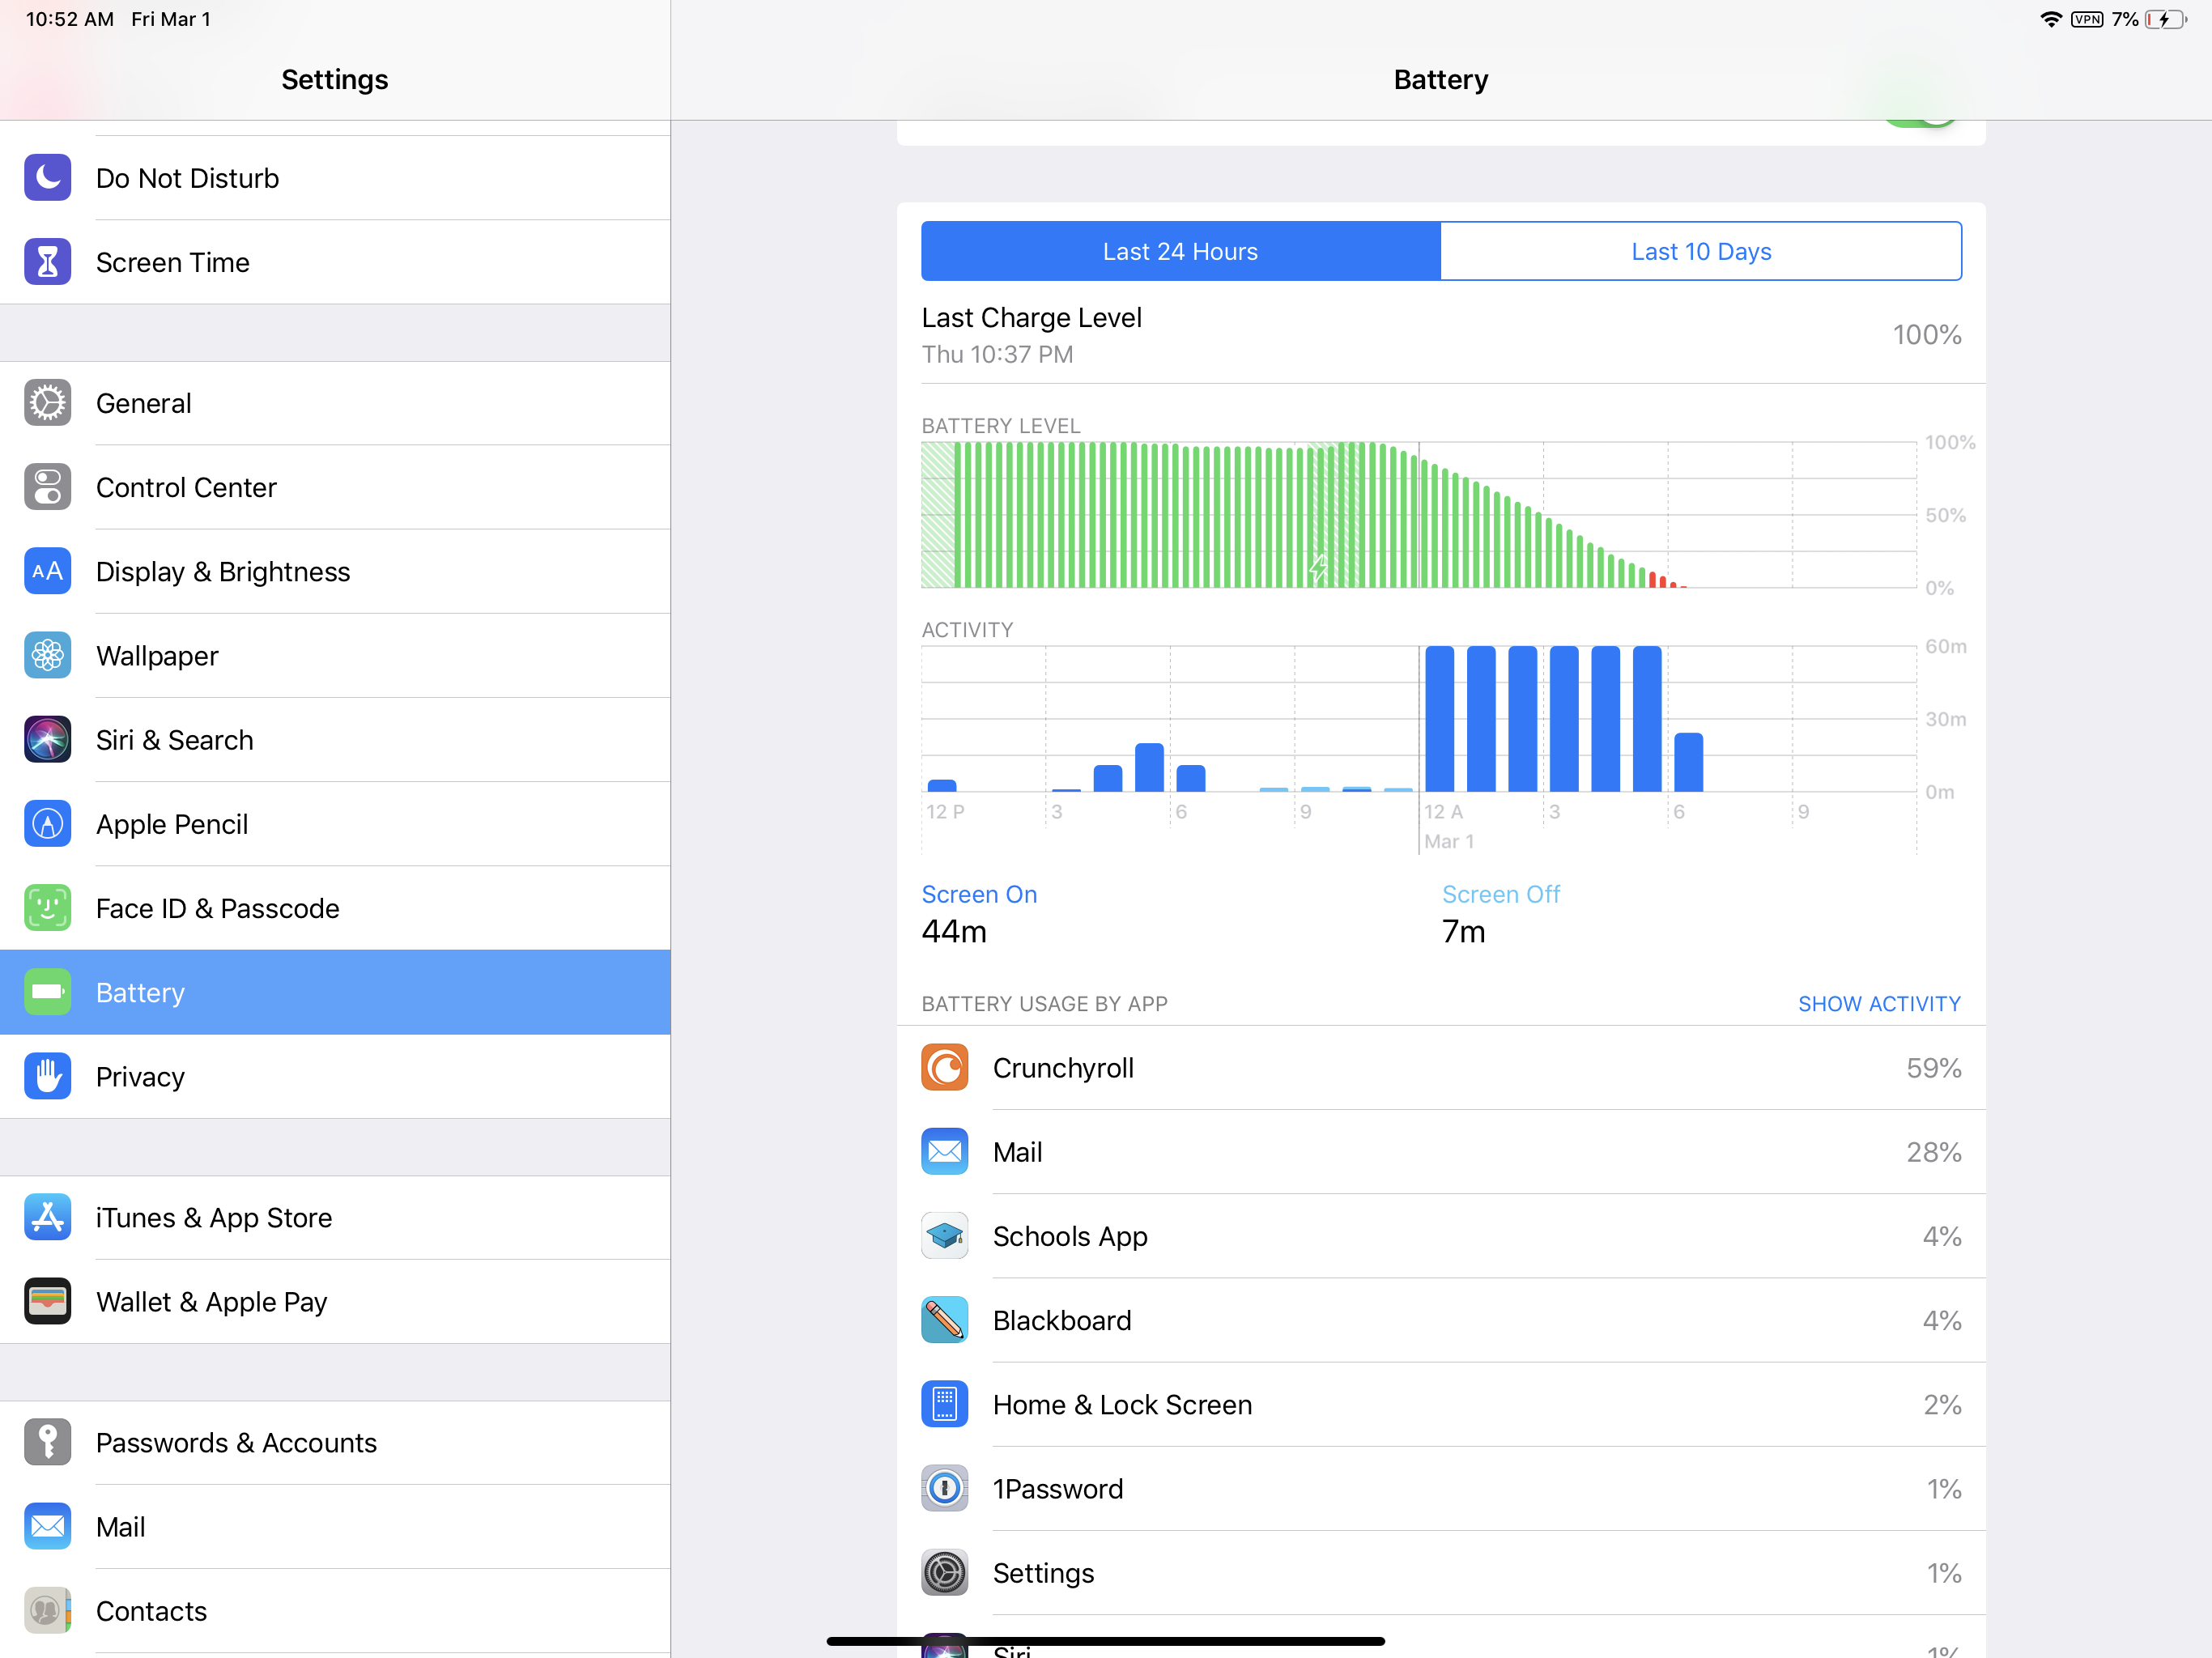Viewport: 2212px width, 1658px height.
Task: Open the Display & Brightness settings
Action: [x=223, y=571]
